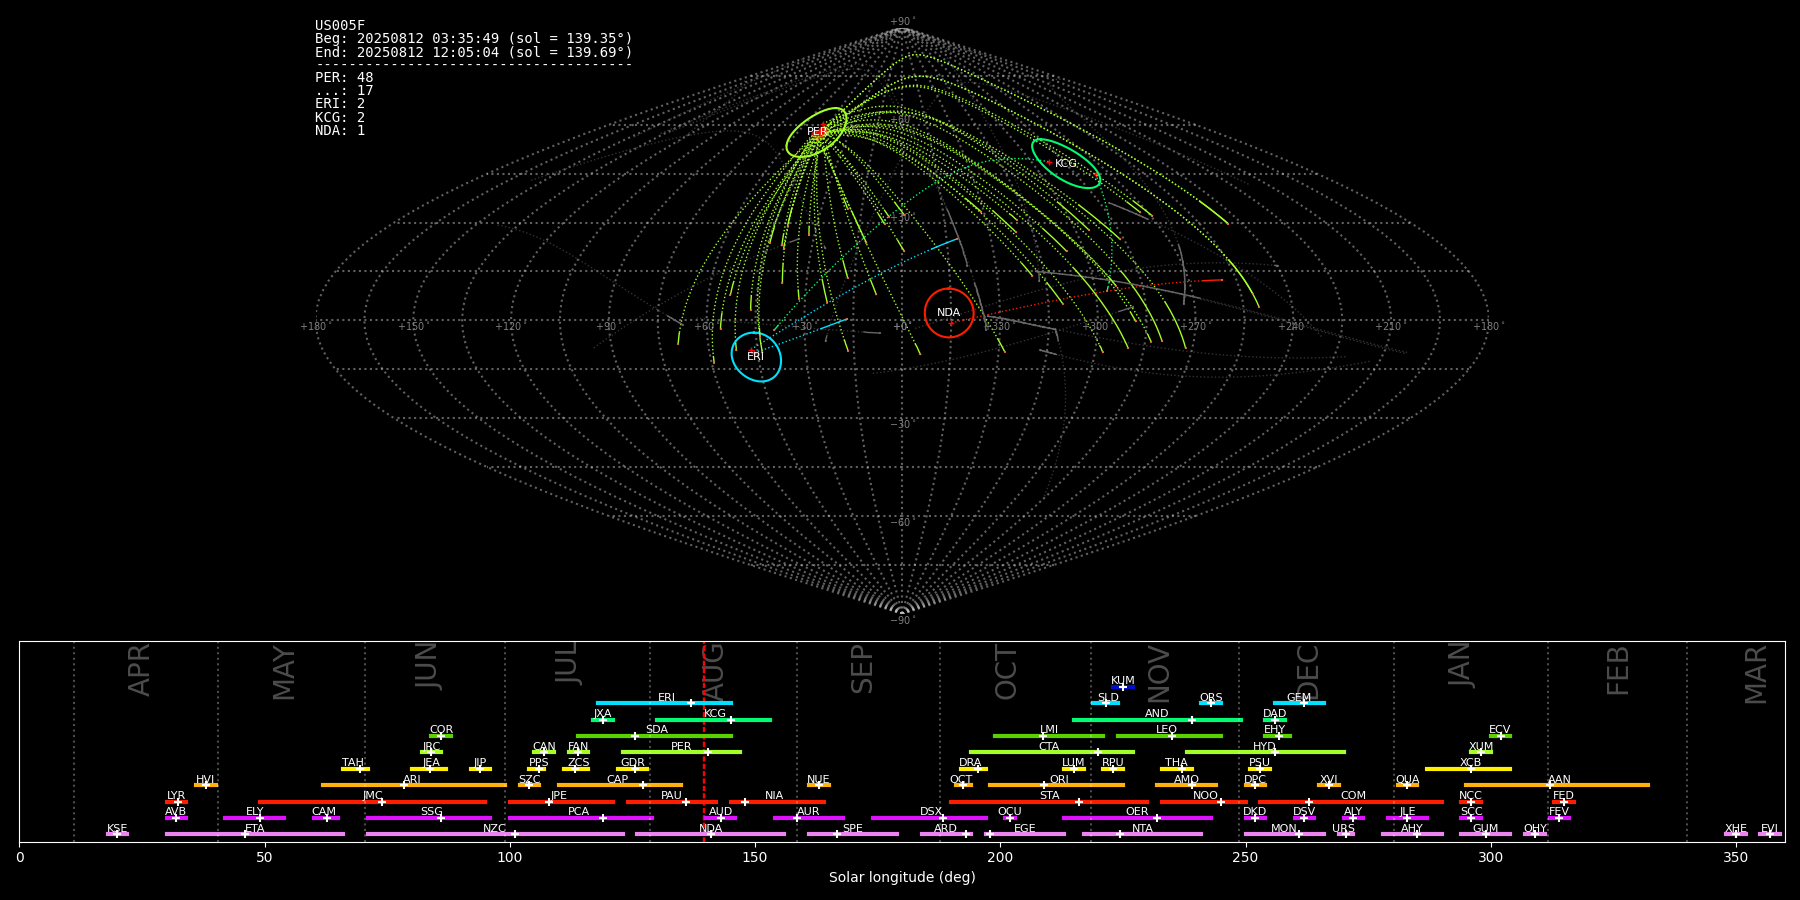1800x900 pixels.
Task: Select the Beg: 20250812 03:35:49 line
Action: (x=474, y=39)
